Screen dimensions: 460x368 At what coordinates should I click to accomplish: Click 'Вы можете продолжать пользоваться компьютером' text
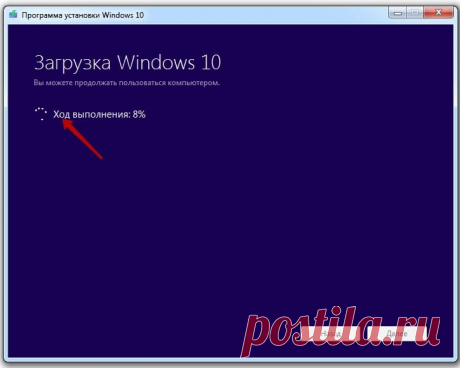127,83
